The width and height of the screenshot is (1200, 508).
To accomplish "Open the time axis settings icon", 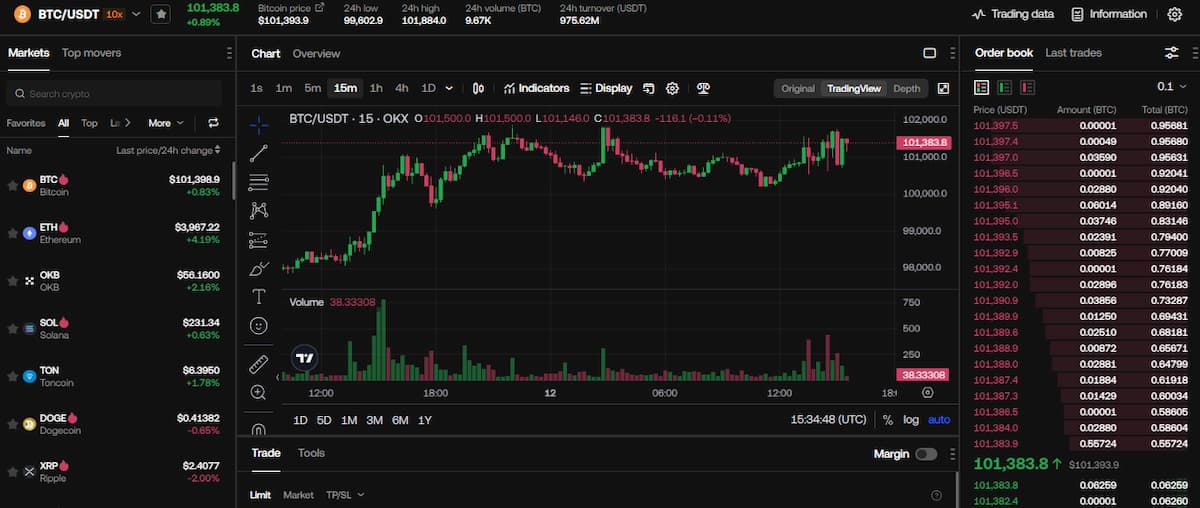I will [927, 393].
